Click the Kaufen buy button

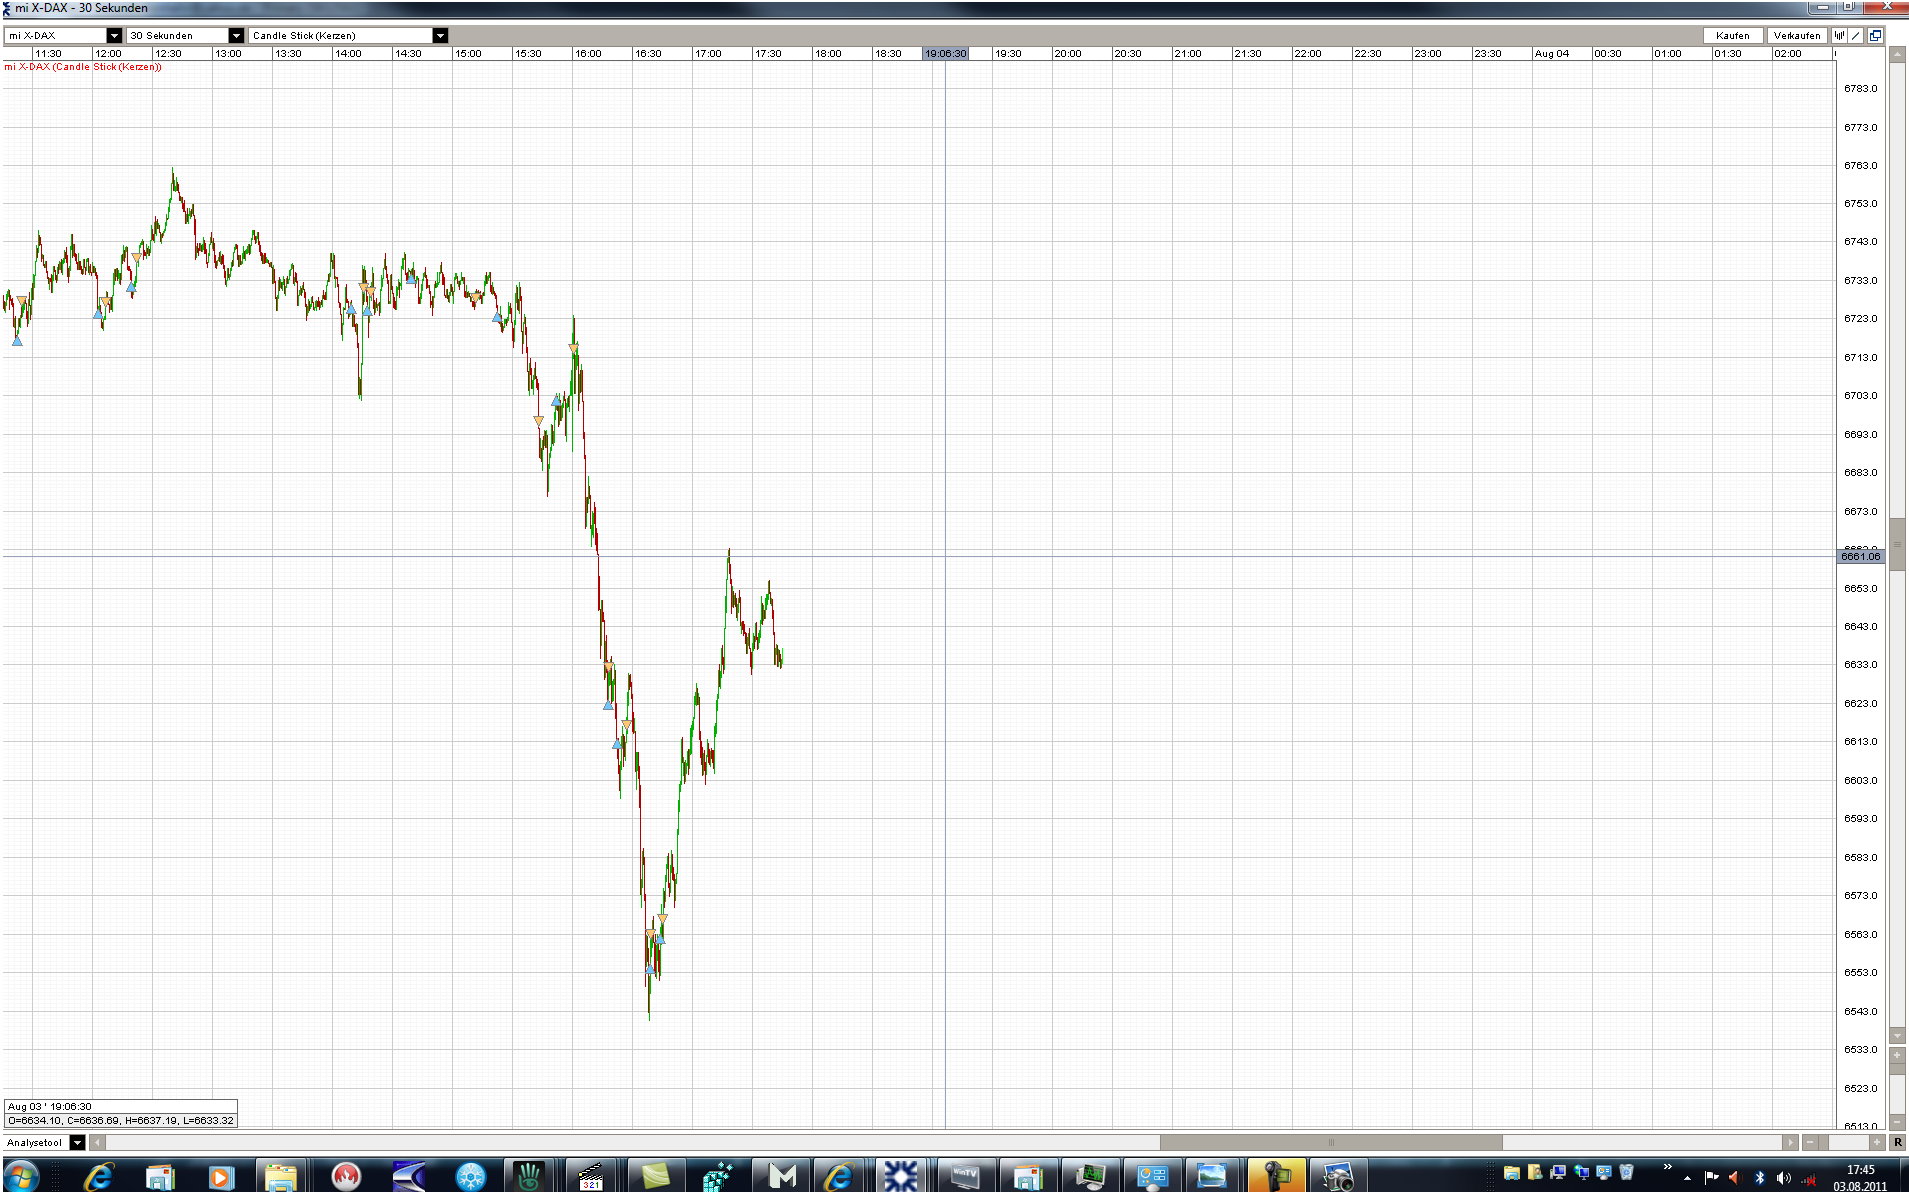pyautogui.click(x=1733, y=35)
